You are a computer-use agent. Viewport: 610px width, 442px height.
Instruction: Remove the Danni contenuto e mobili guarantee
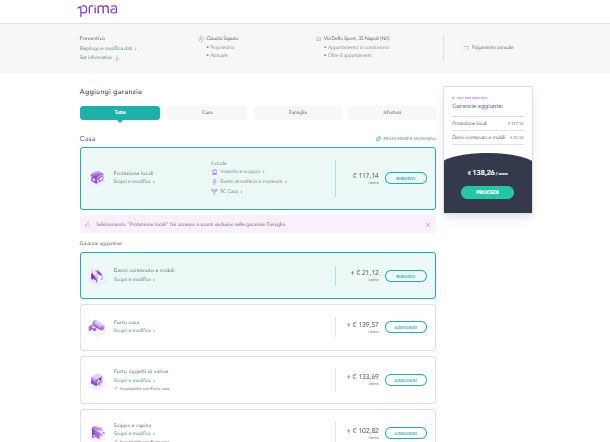point(406,276)
